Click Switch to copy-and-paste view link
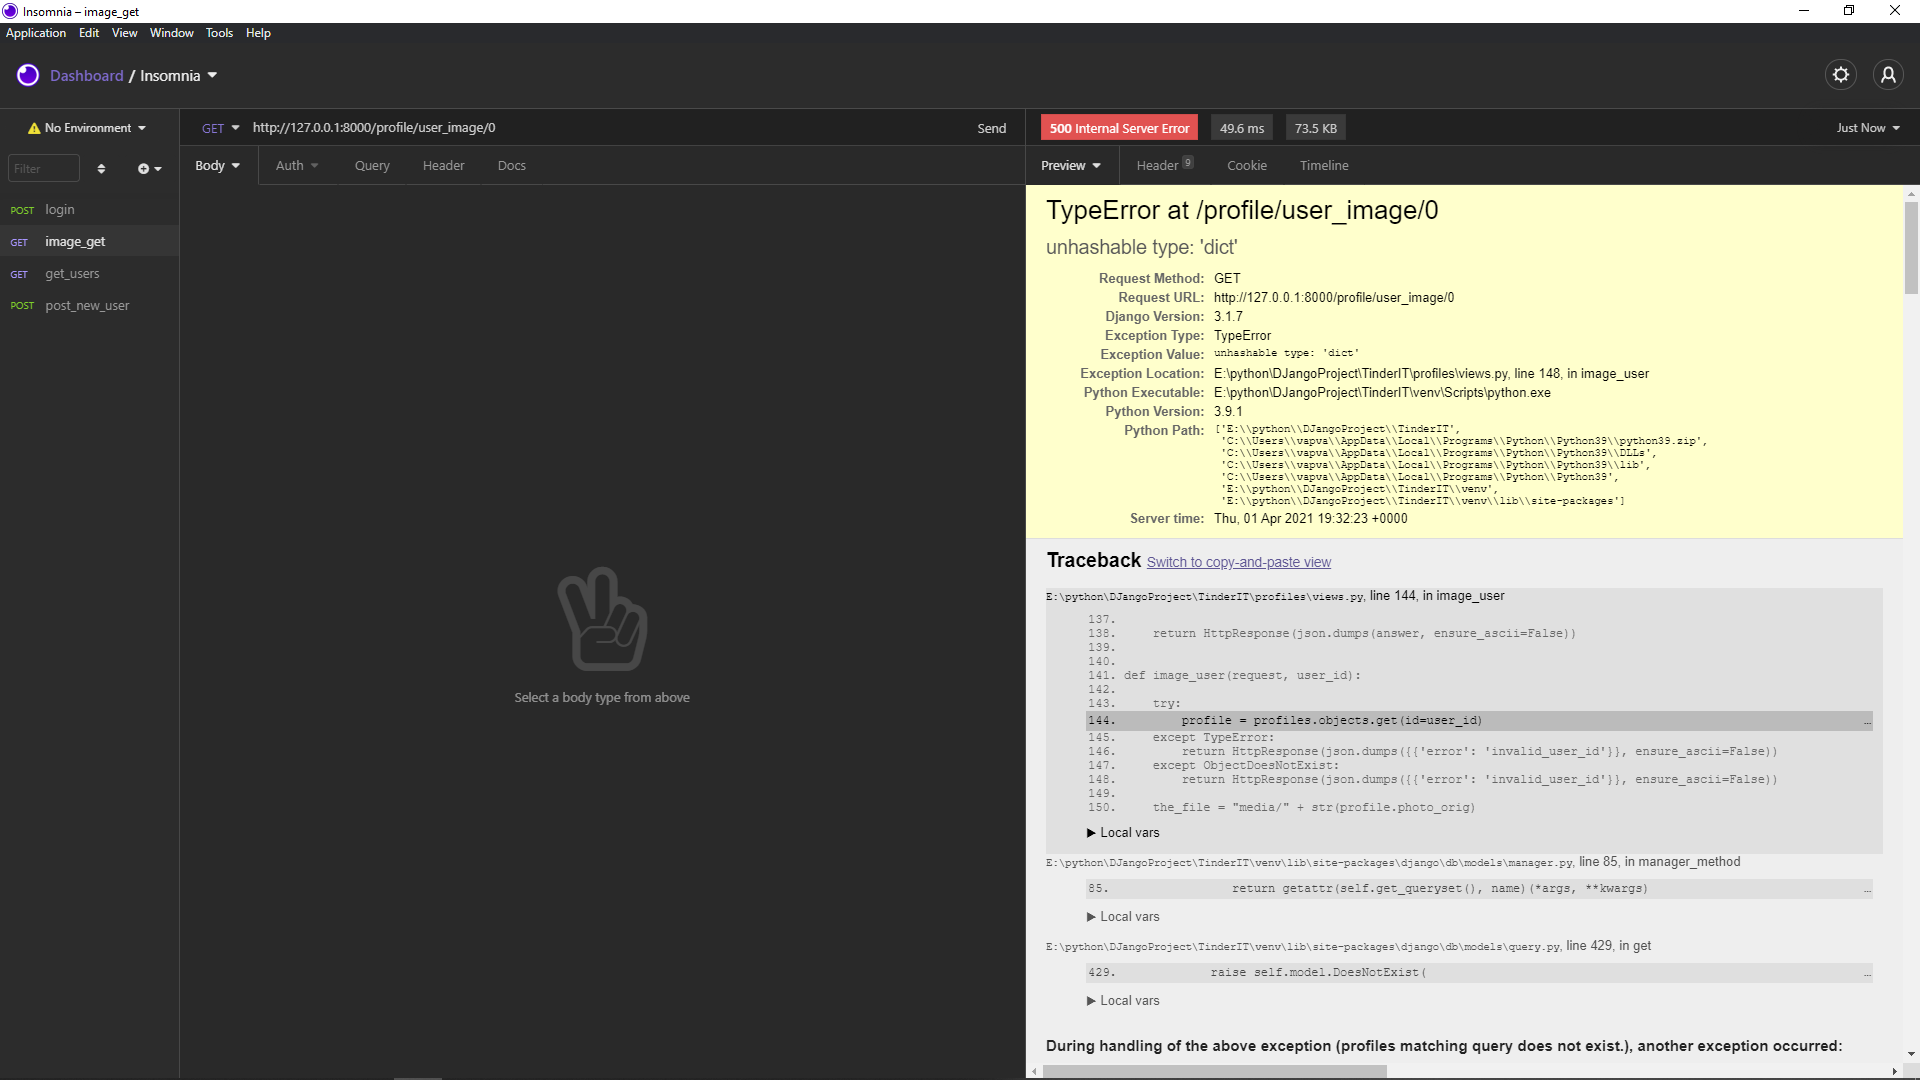 tap(1238, 563)
